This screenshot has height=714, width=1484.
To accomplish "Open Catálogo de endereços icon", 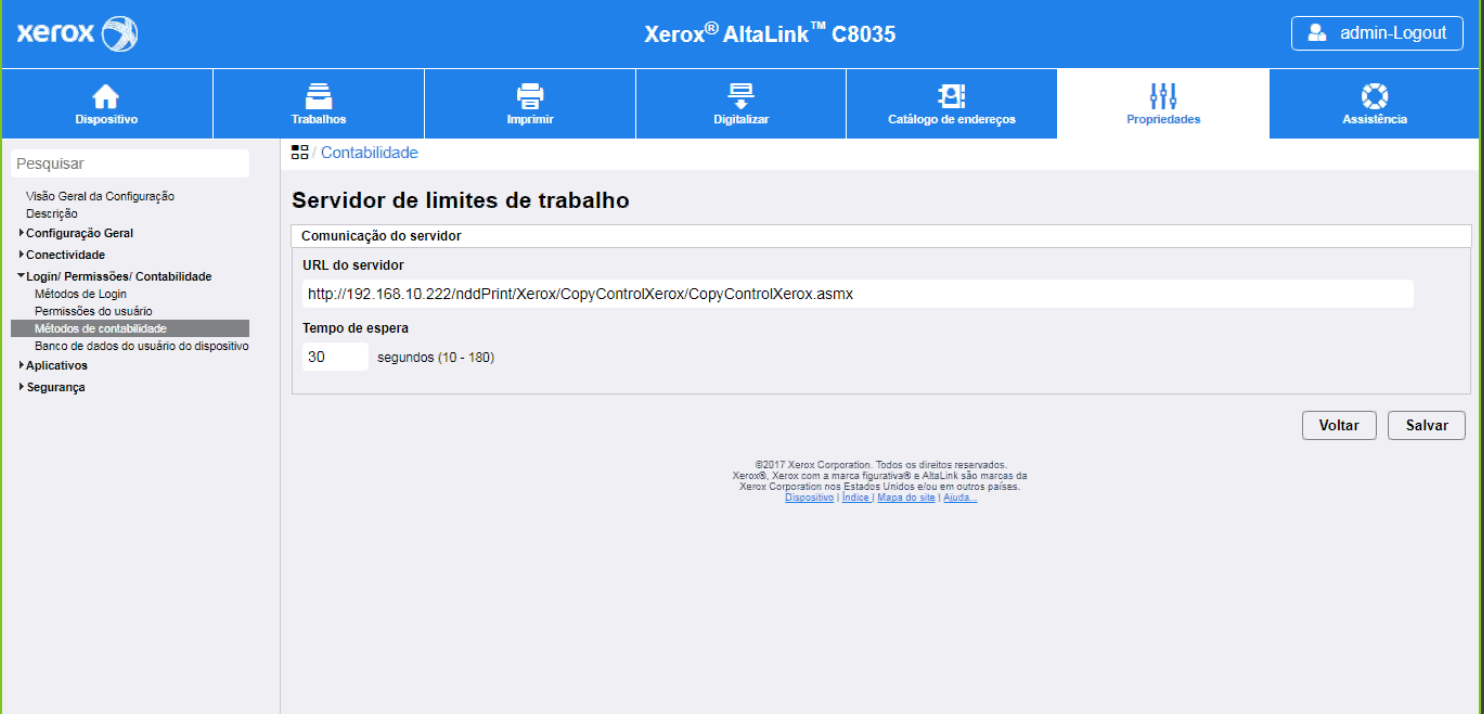I will [951, 96].
